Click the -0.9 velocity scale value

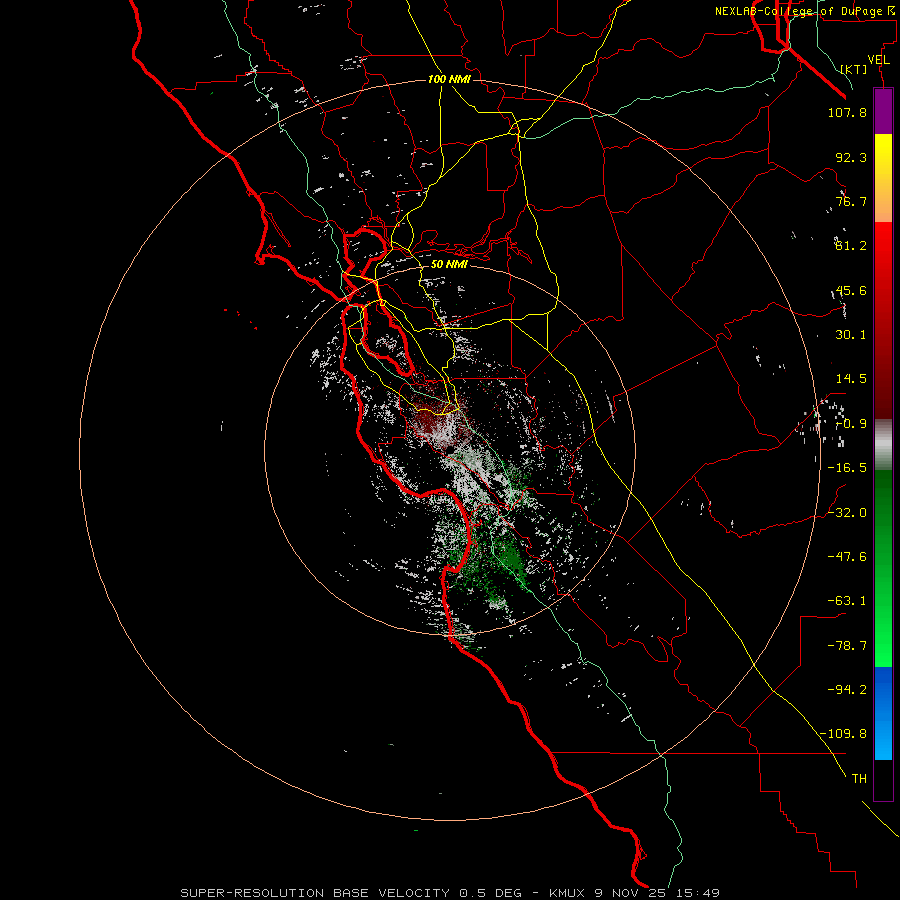pyautogui.click(x=851, y=424)
